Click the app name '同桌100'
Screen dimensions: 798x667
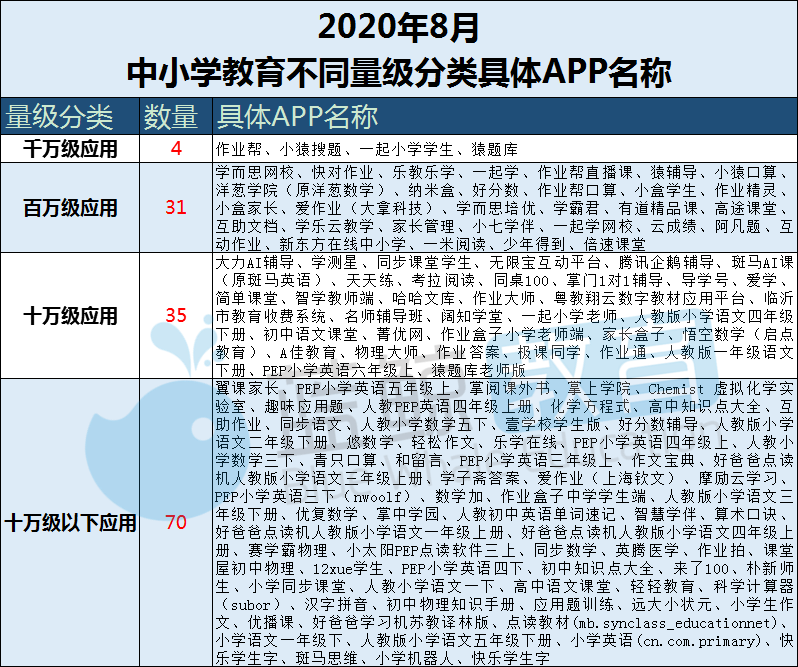pos(521,280)
